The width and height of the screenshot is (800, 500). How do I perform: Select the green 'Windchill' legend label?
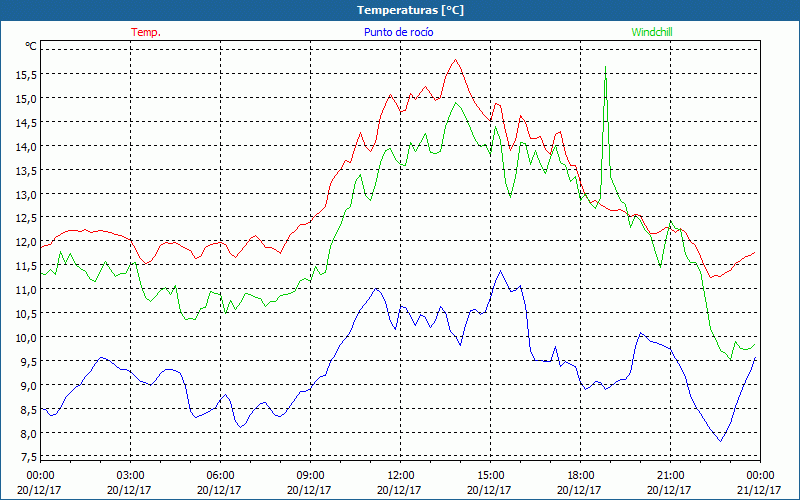pyautogui.click(x=652, y=32)
